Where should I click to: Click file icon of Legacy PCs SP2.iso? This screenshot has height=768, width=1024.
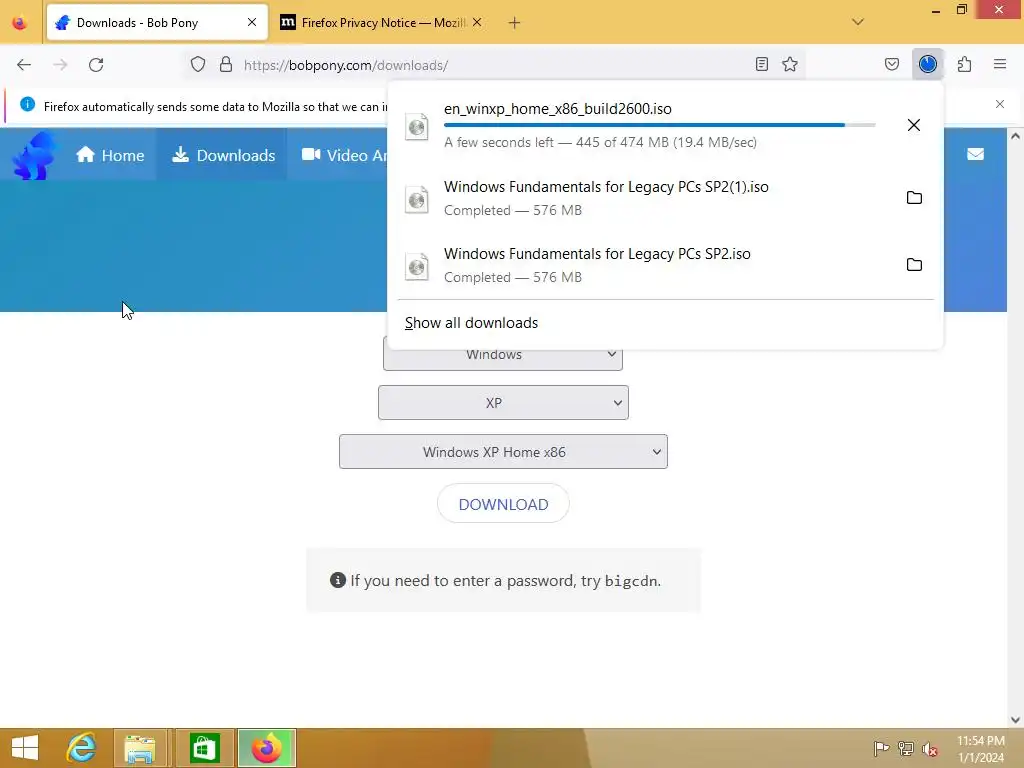pos(417,266)
